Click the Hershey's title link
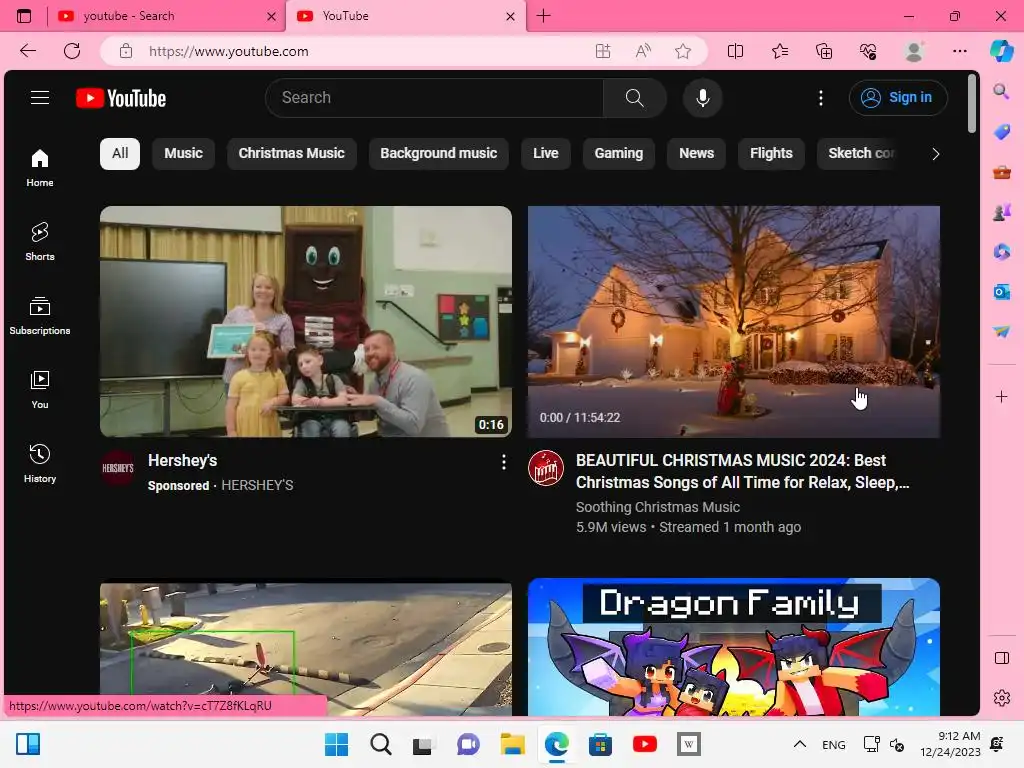This screenshot has height=768, width=1024. point(182,460)
